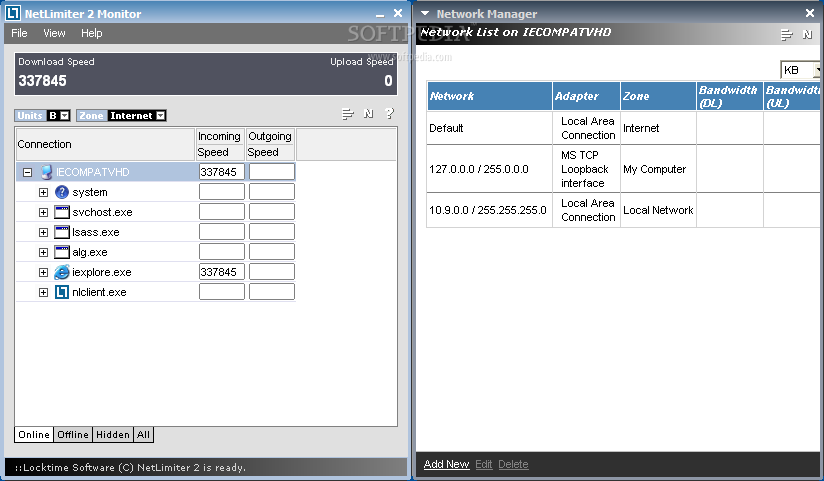This screenshot has height=481, width=824.
Task: Expand the lsass.exe tree node
Action: point(43,232)
